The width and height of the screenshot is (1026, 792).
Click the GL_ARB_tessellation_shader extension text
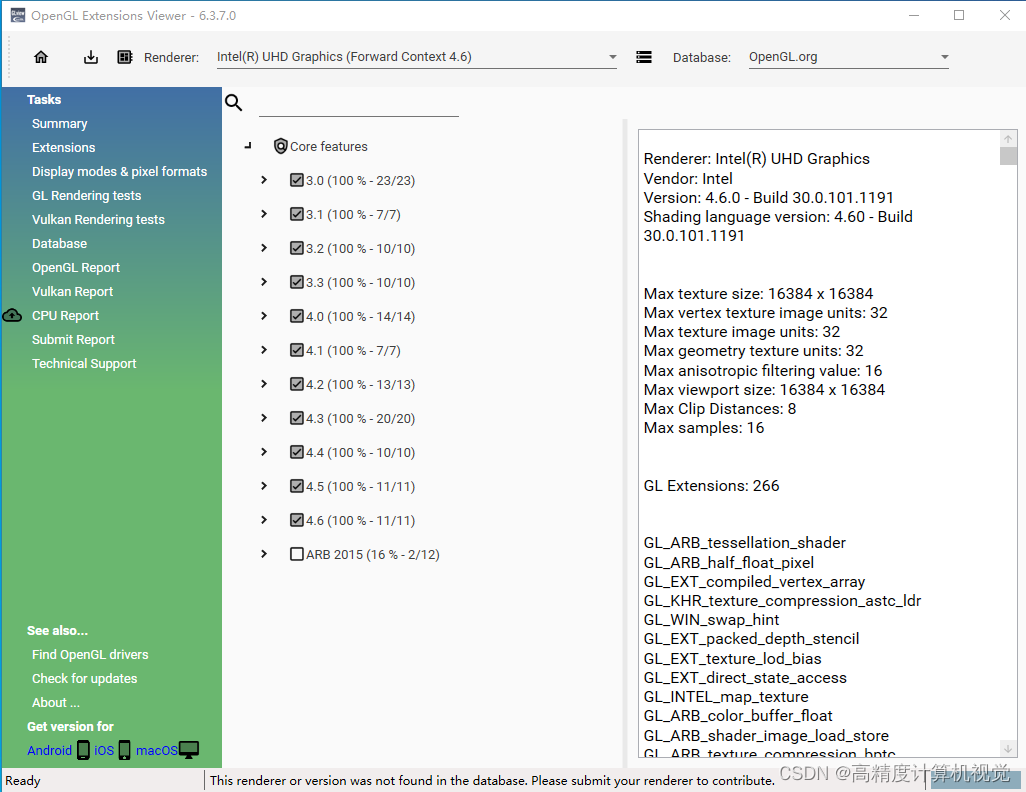coord(745,543)
